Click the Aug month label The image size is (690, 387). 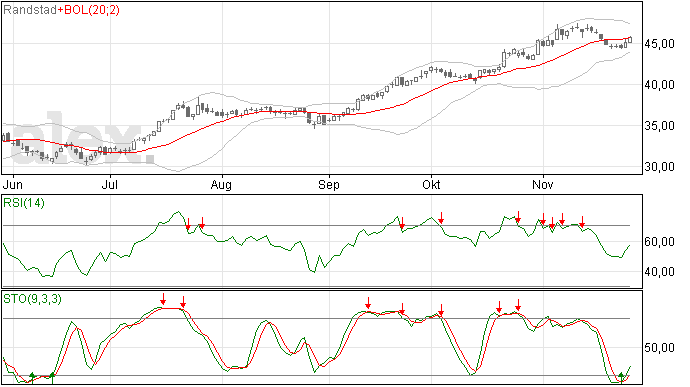pos(221,184)
